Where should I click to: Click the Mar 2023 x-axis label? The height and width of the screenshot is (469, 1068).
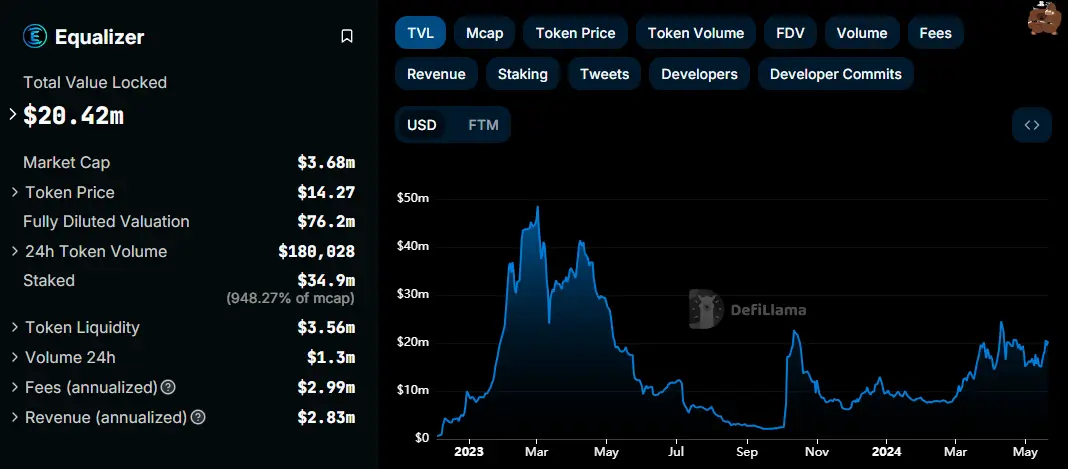click(537, 452)
